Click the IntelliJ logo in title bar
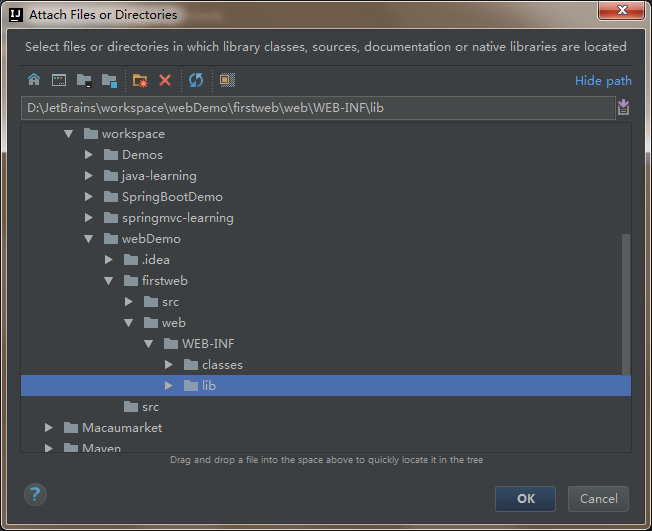This screenshot has width=652, height=531. pos(16,15)
